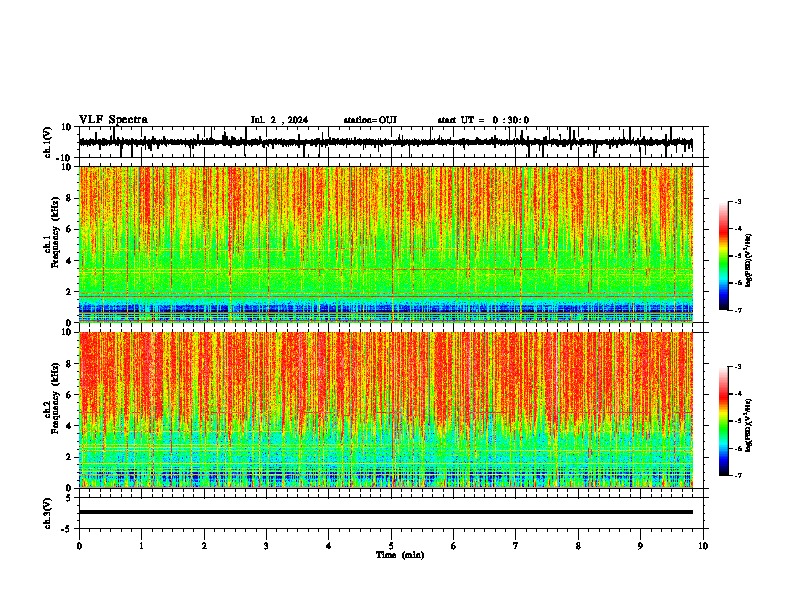The height and width of the screenshot is (612, 792).
Task: Click time axis tick label "2"
Action: [x=204, y=546]
